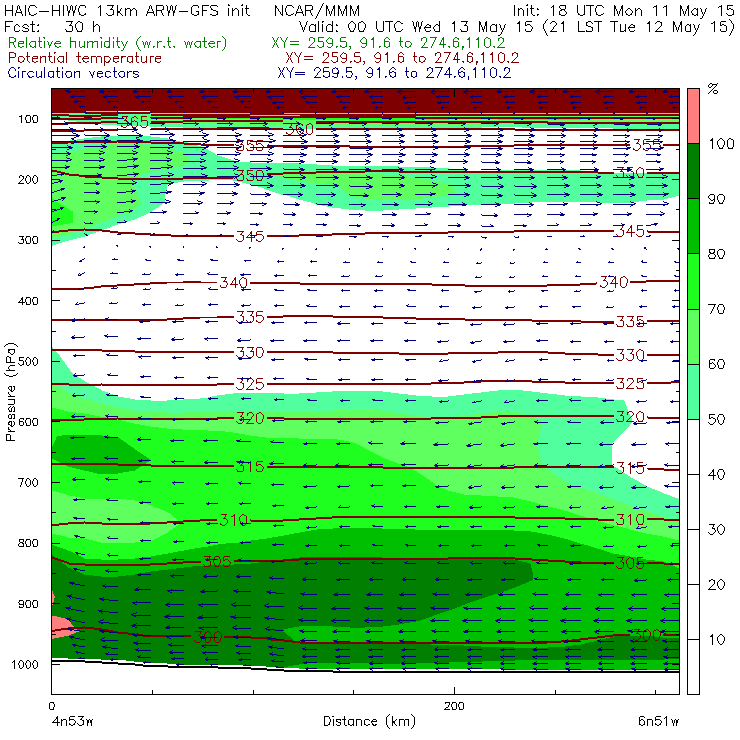The image size is (740, 740).
Task: Click the 100 pressure axis tick label
Action: [x=28, y=119]
